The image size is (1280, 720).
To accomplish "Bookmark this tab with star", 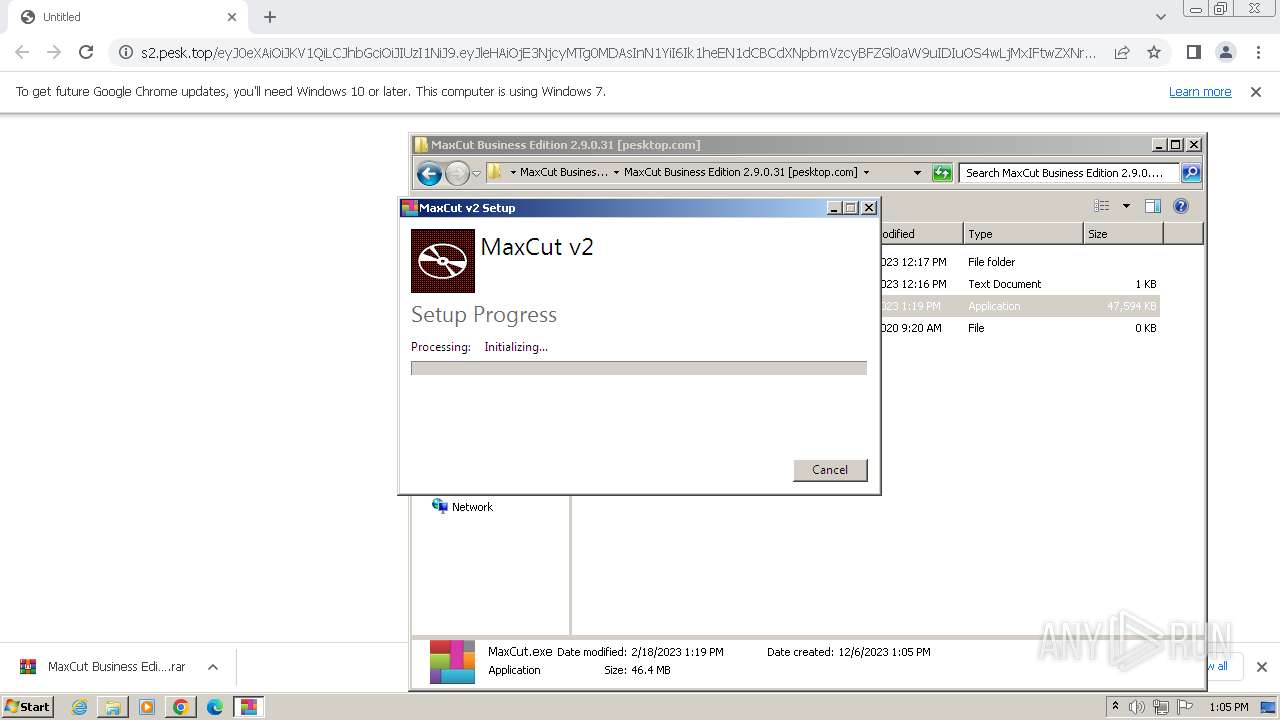I will pos(1154,53).
